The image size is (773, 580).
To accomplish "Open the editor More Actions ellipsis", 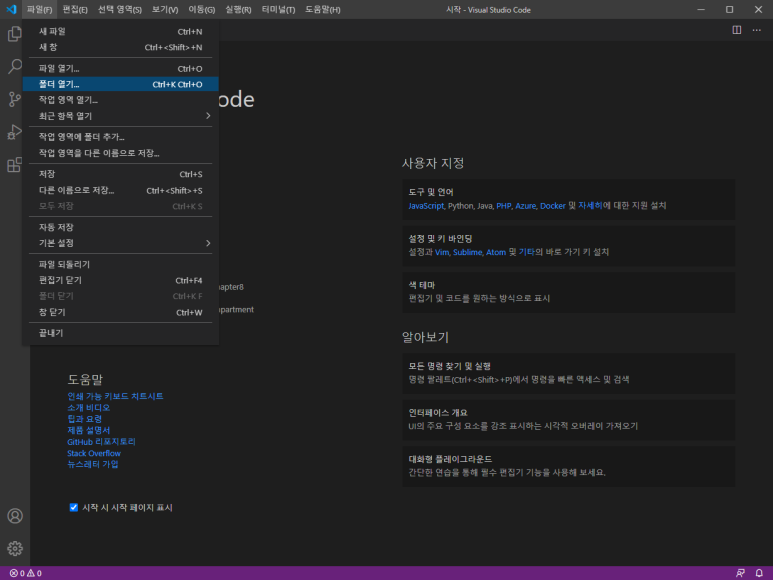I will click(x=756, y=30).
